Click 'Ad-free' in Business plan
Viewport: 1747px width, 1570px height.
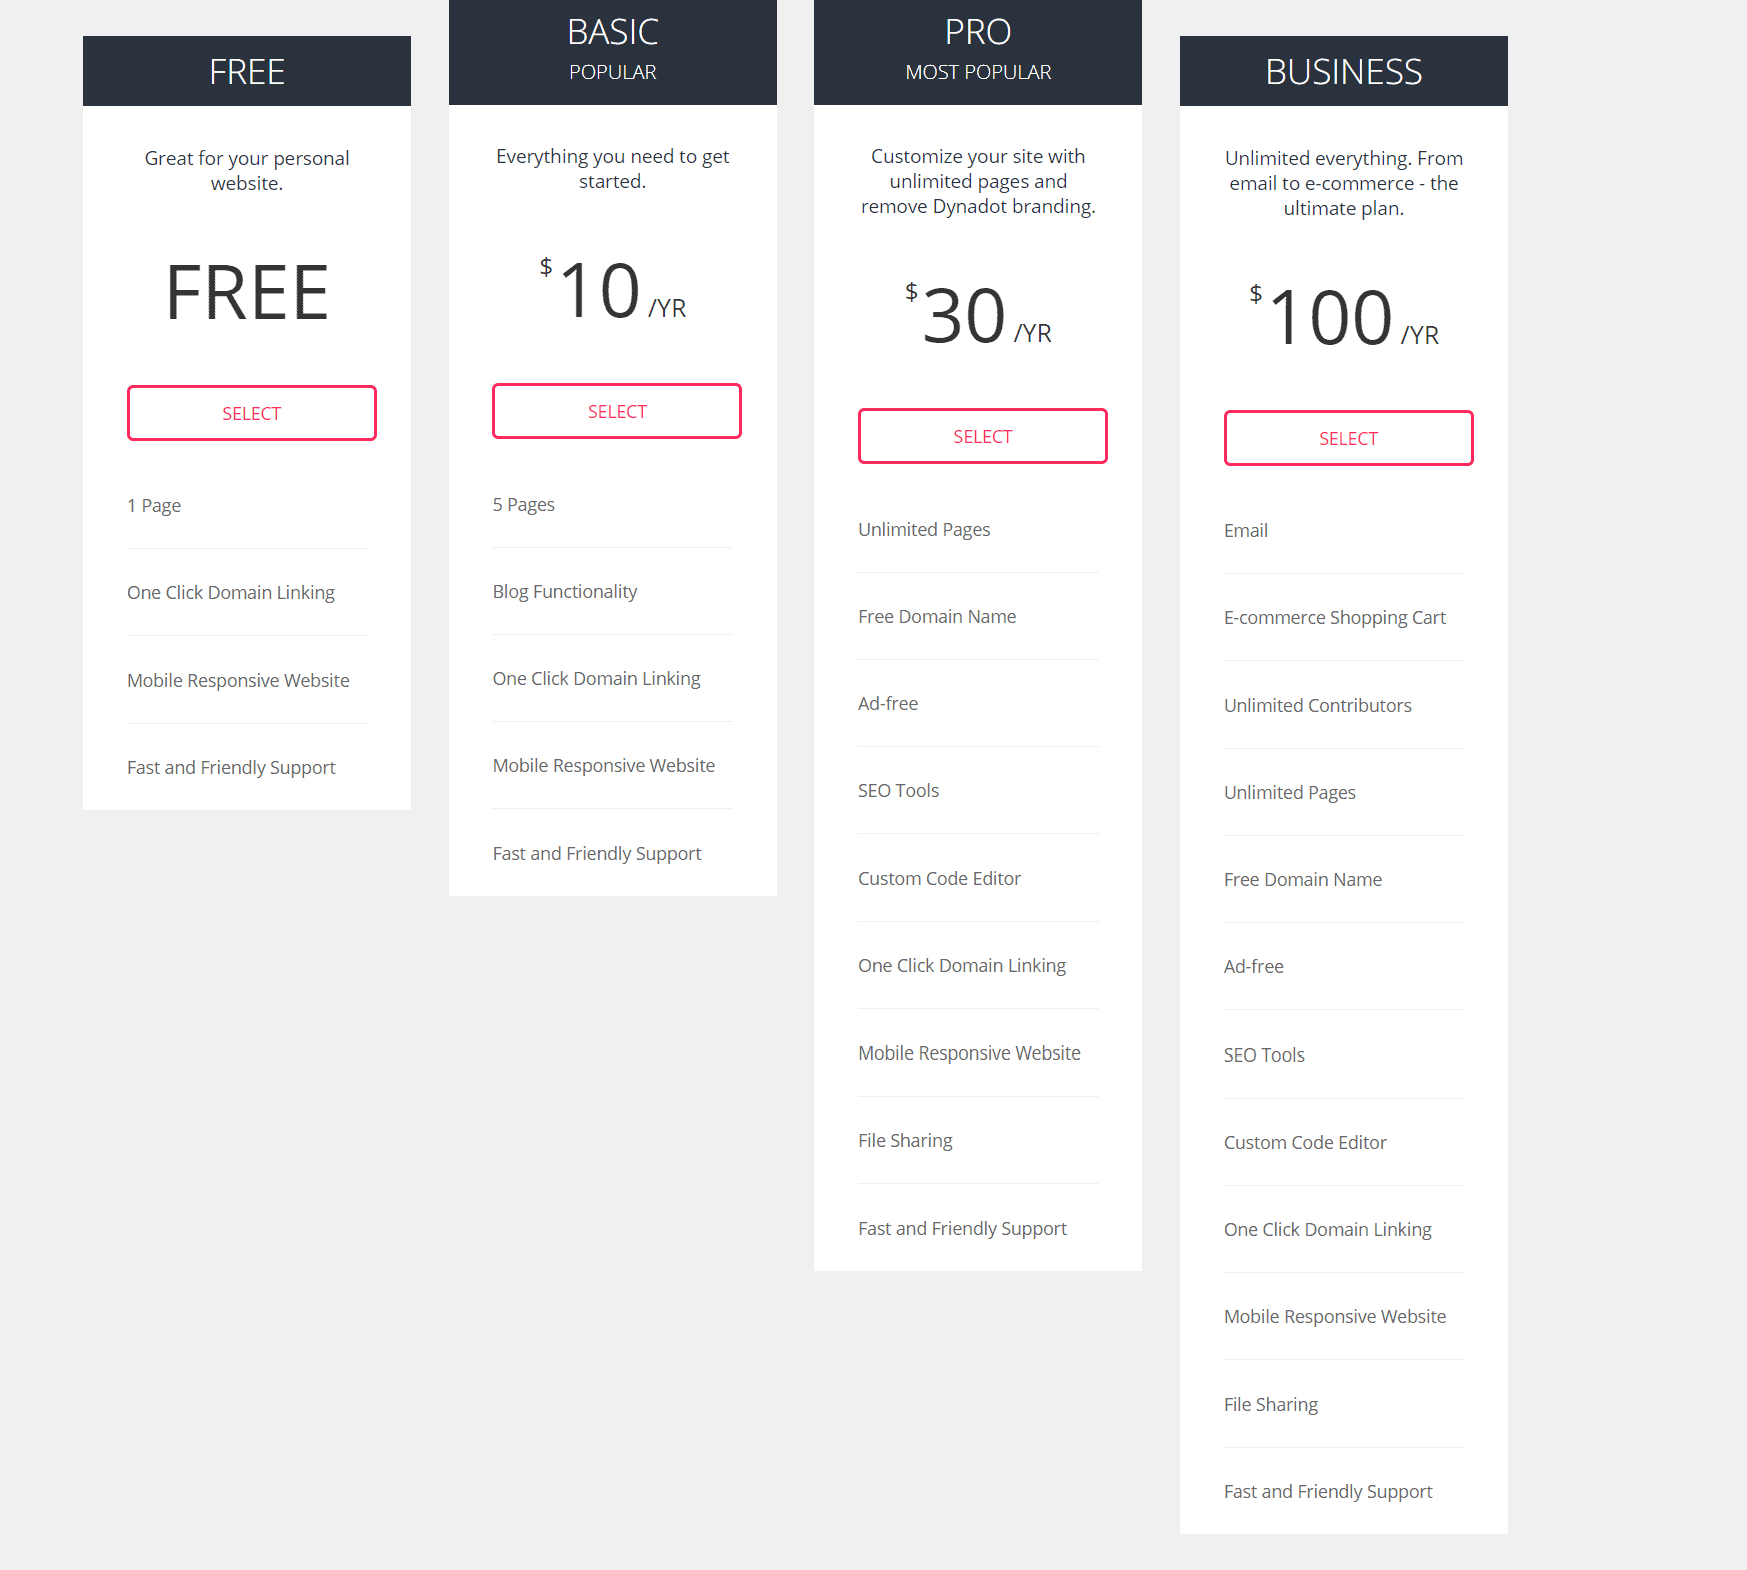(1254, 966)
